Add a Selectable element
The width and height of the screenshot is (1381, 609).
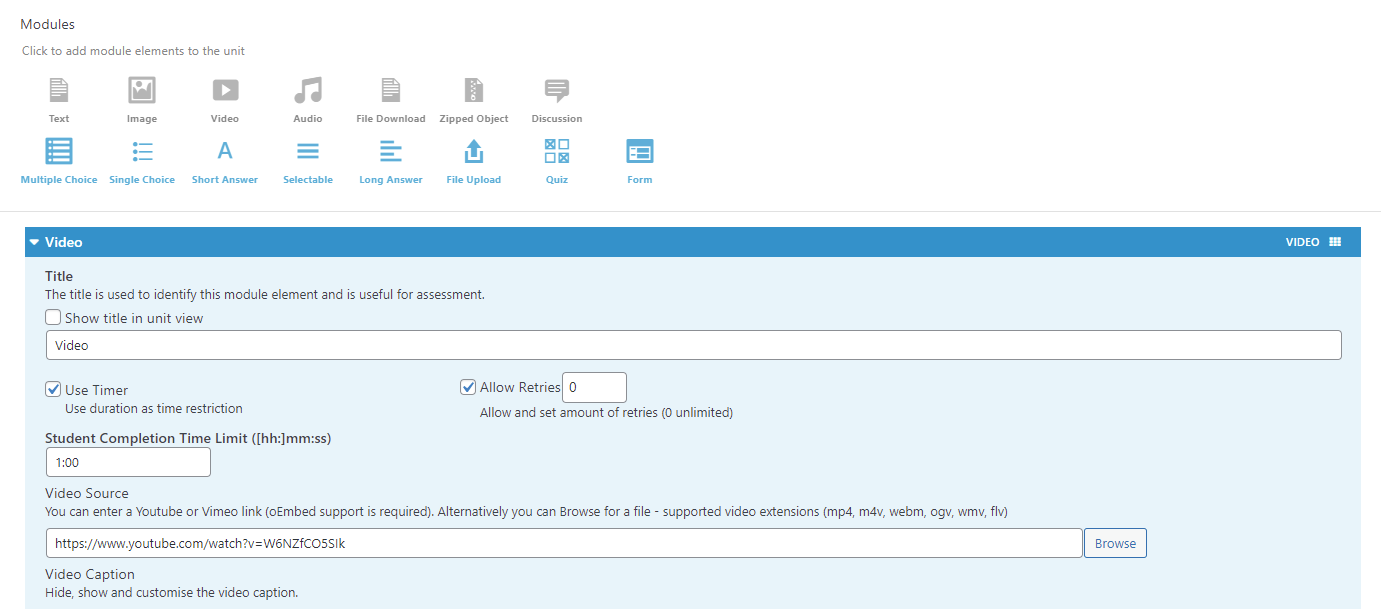(308, 161)
